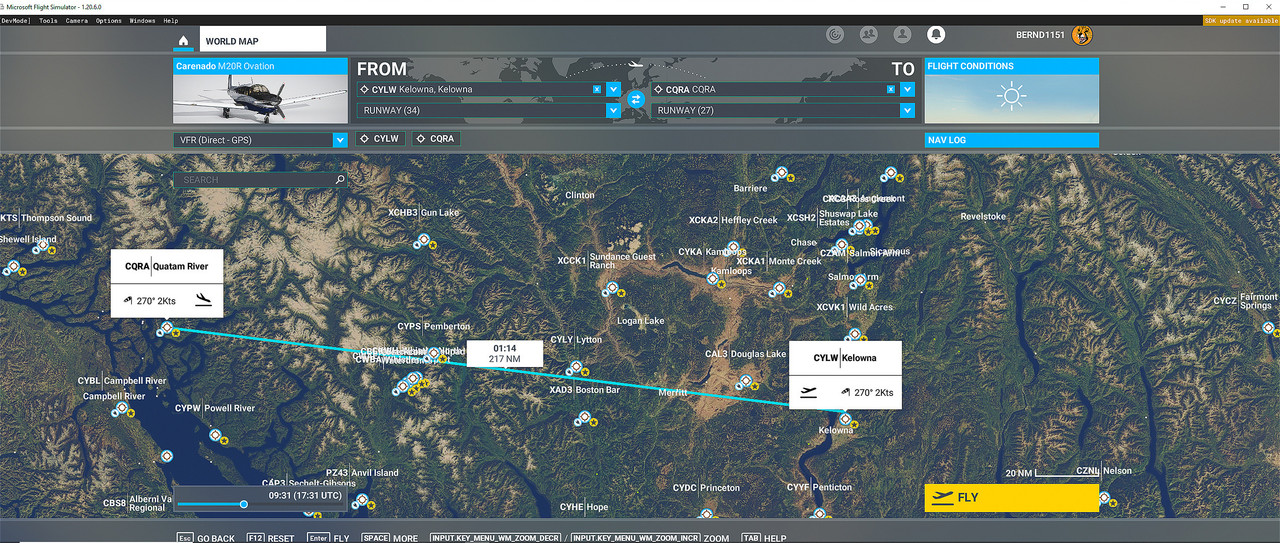1280x543 pixels.
Task: Open the achievements target icon
Action: point(836,35)
